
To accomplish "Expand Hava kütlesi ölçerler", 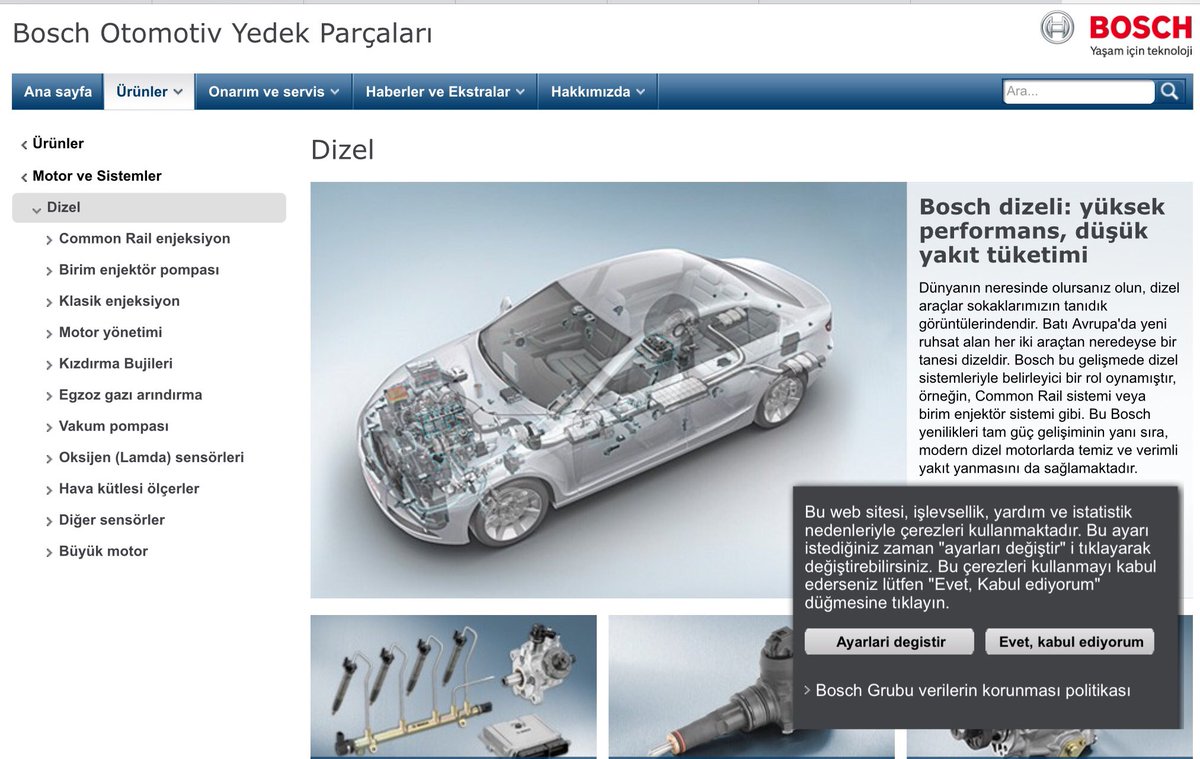I will pyautogui.click(x=129, y=489).
